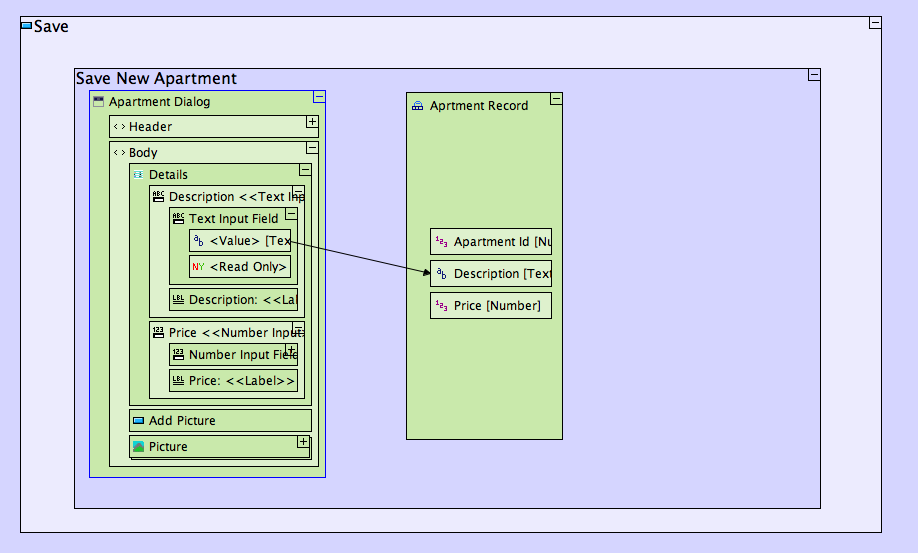Click the Aprtment Record entity icon
Image resolution: width=918 pixels, height=553 pixels.
[x=417, y=106]
